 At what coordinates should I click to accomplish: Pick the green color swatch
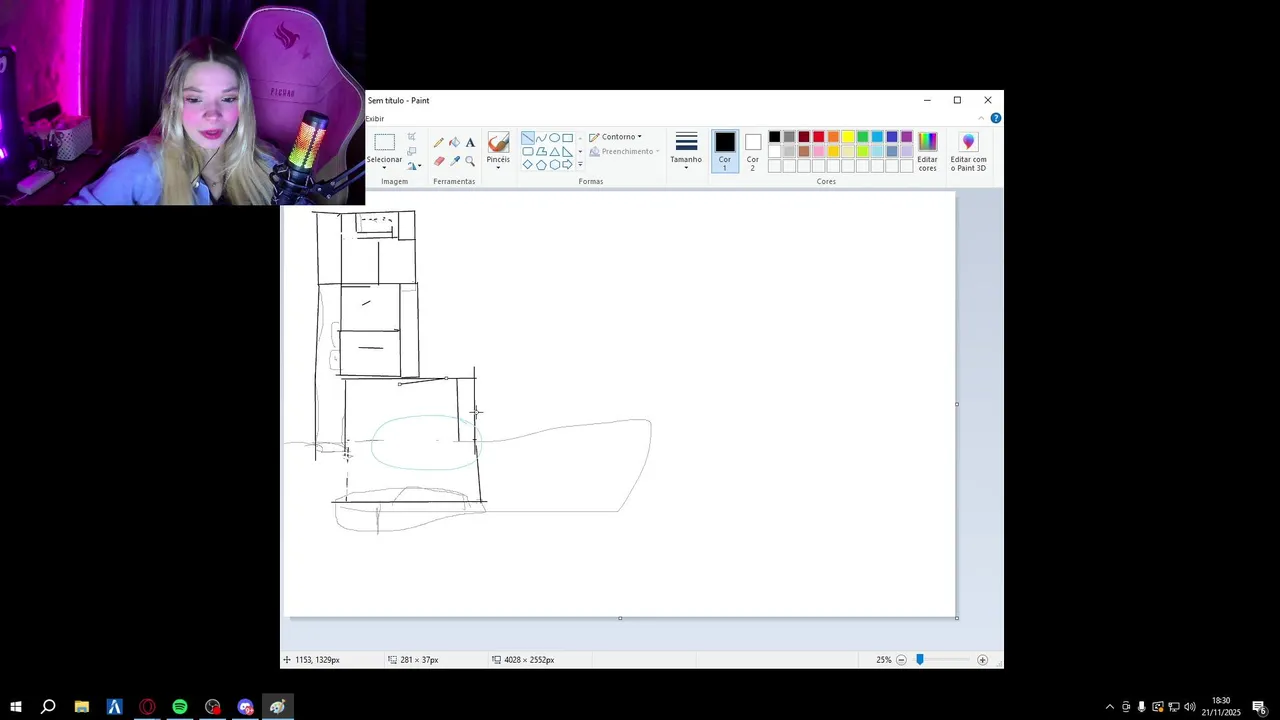(x=863, y=137)
